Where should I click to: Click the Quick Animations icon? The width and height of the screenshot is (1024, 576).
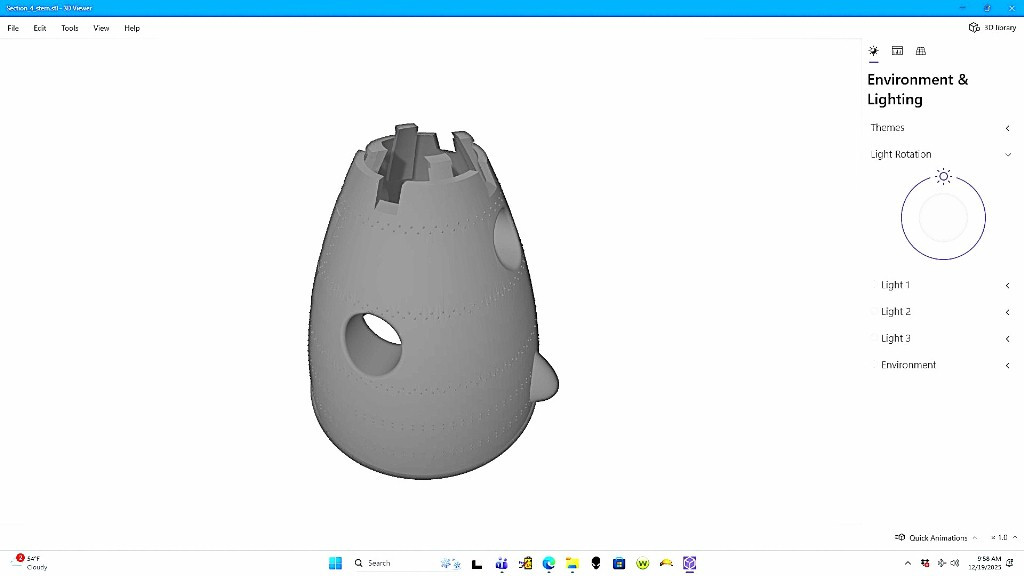(x=900, y=538)
